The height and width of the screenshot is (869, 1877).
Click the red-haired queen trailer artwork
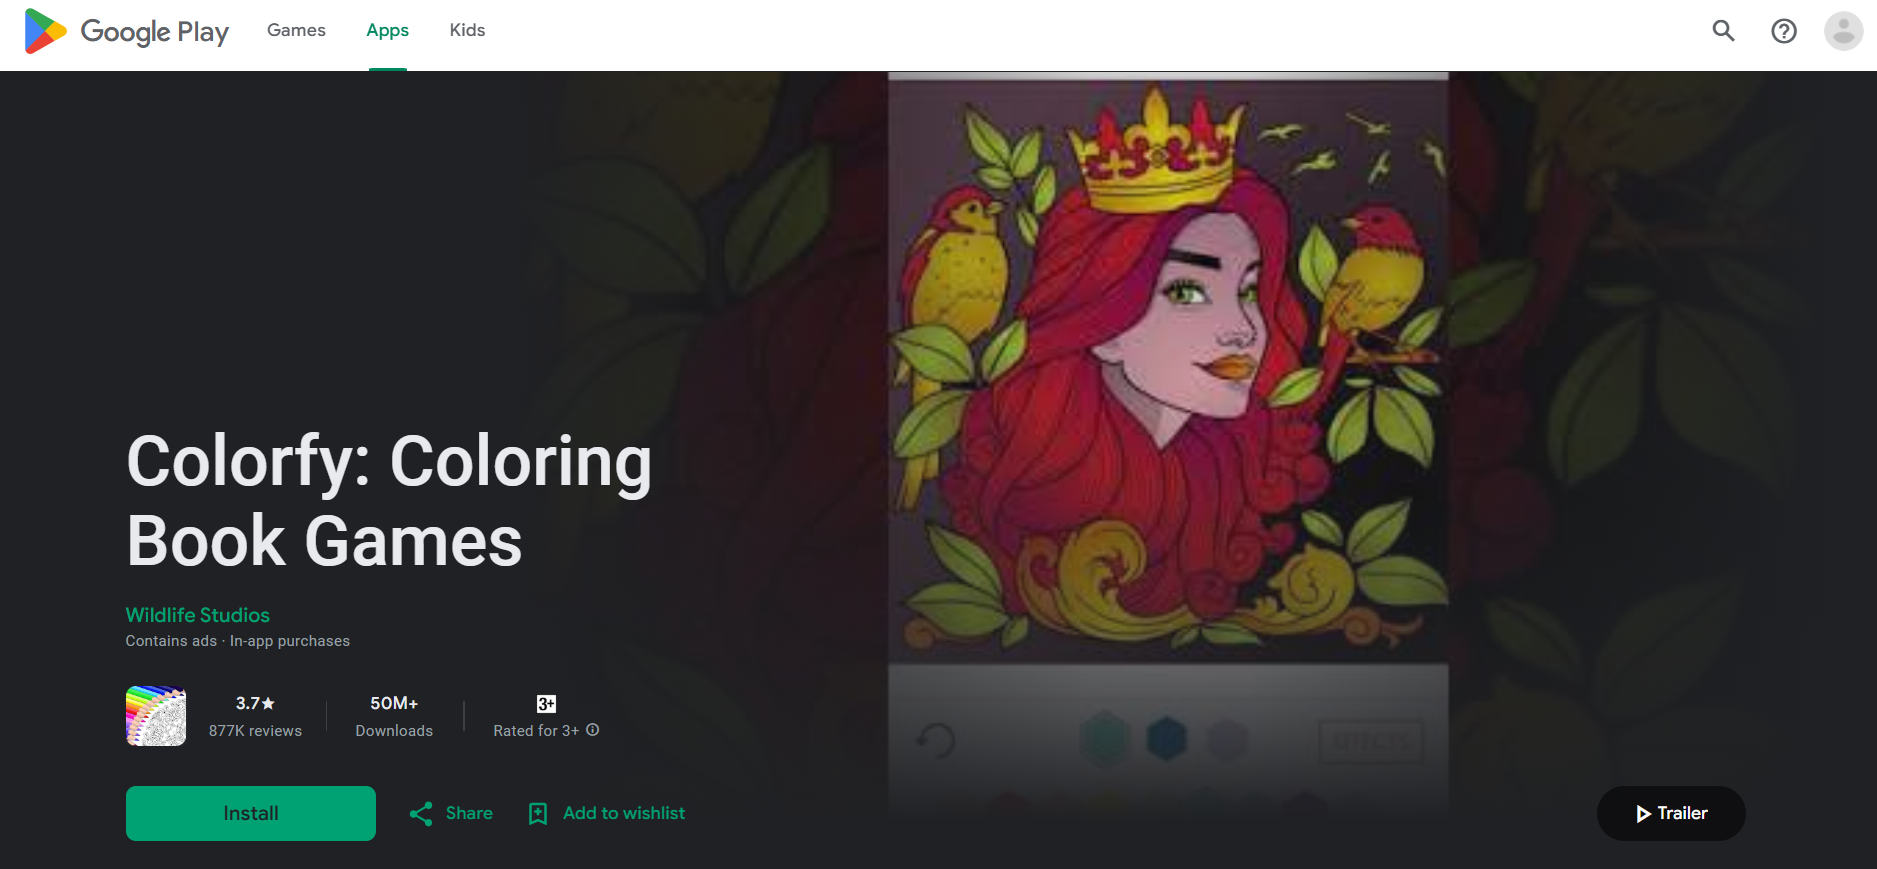tap(1168, 370)
